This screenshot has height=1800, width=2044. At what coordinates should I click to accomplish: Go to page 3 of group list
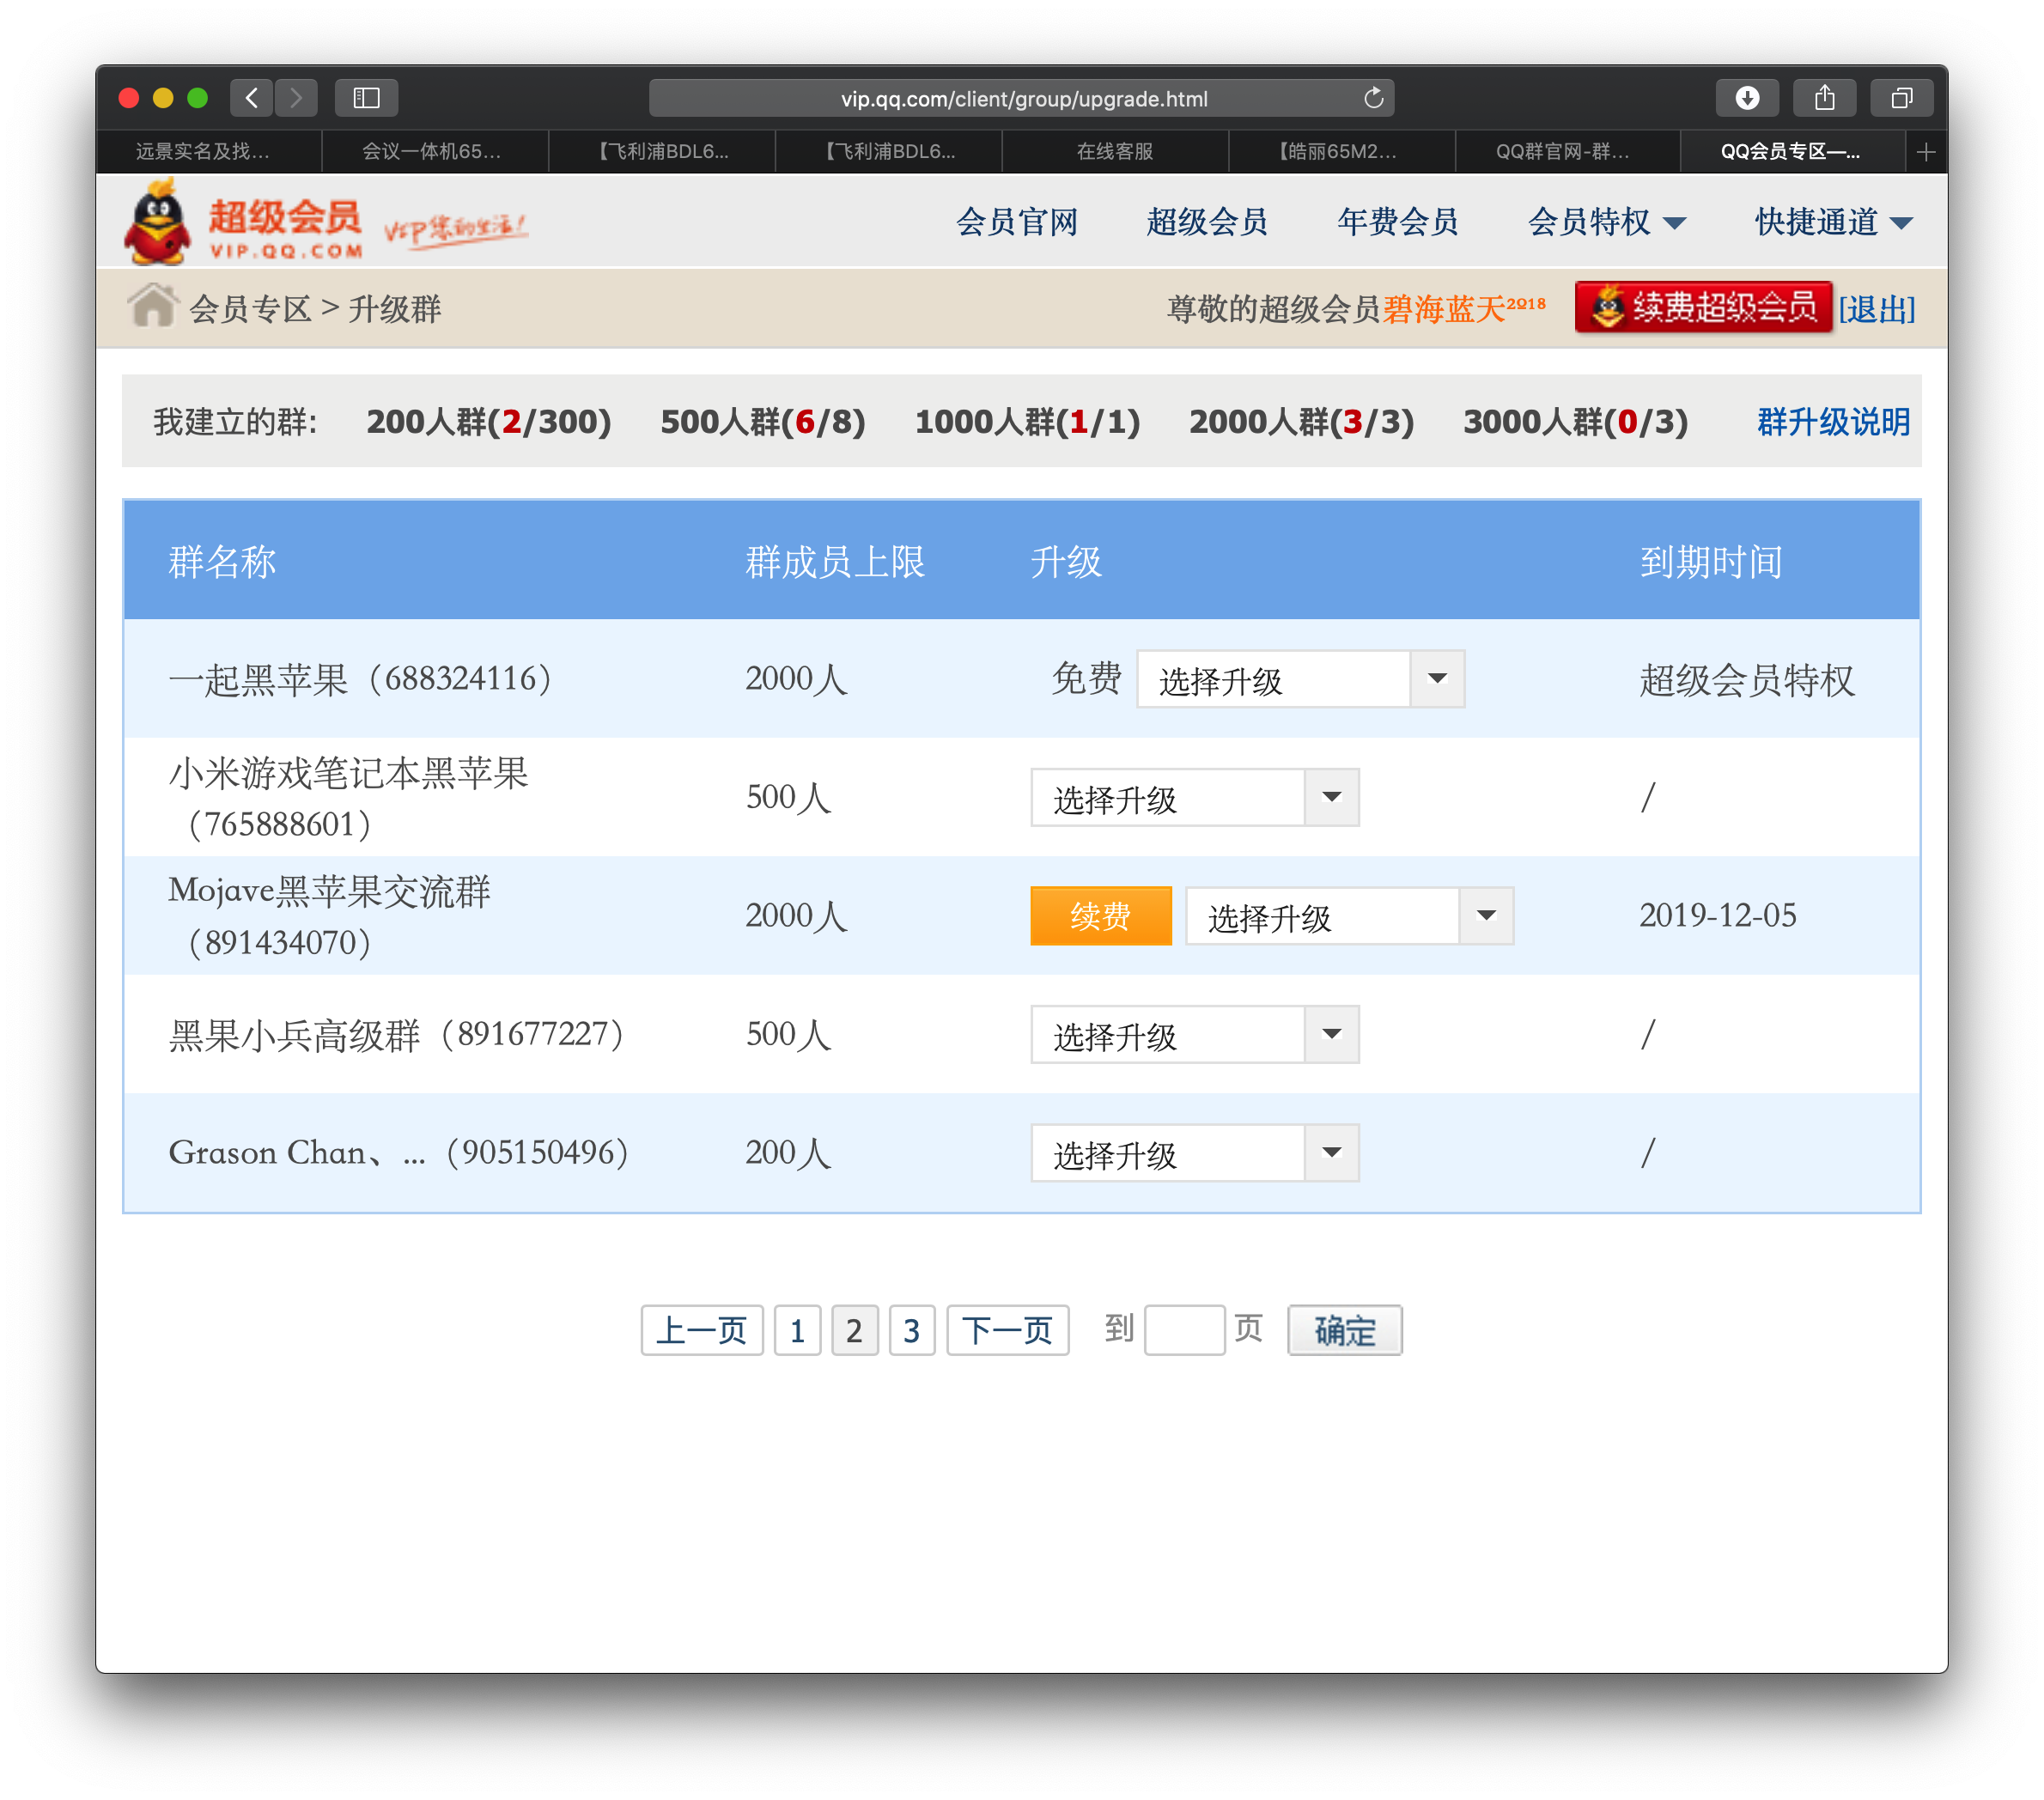point(911,1330)
